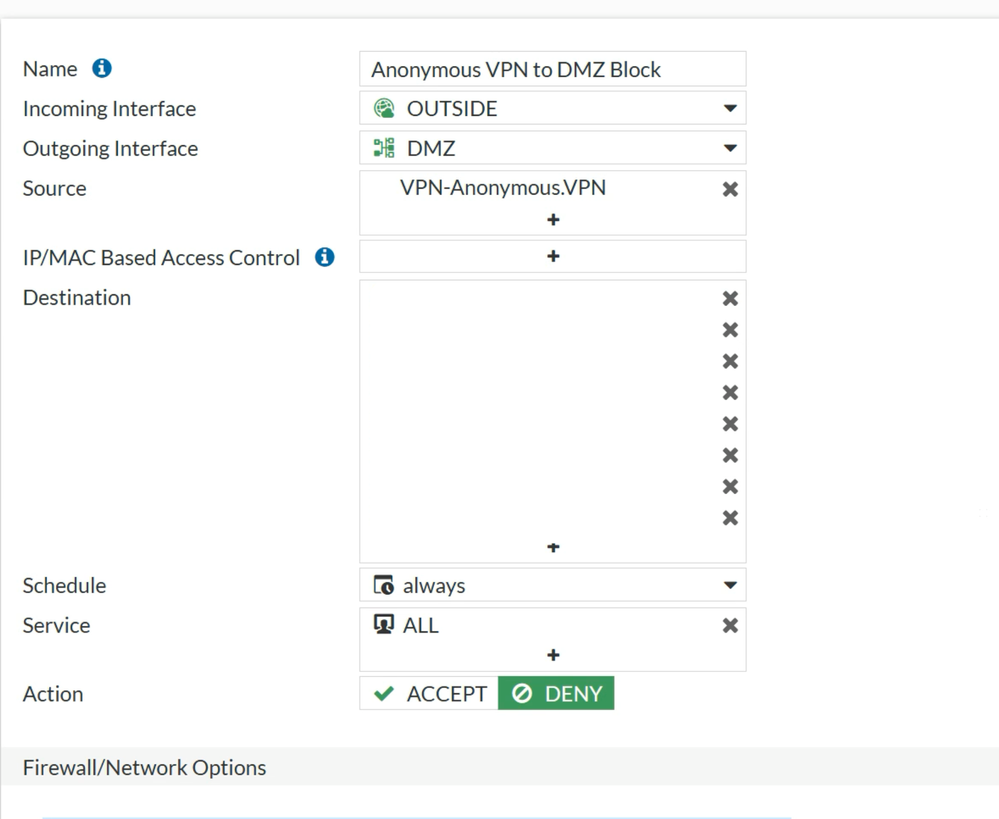Click the Name input field
The image size is (999, 819).
pyautogui.click(x=552, y=69)
